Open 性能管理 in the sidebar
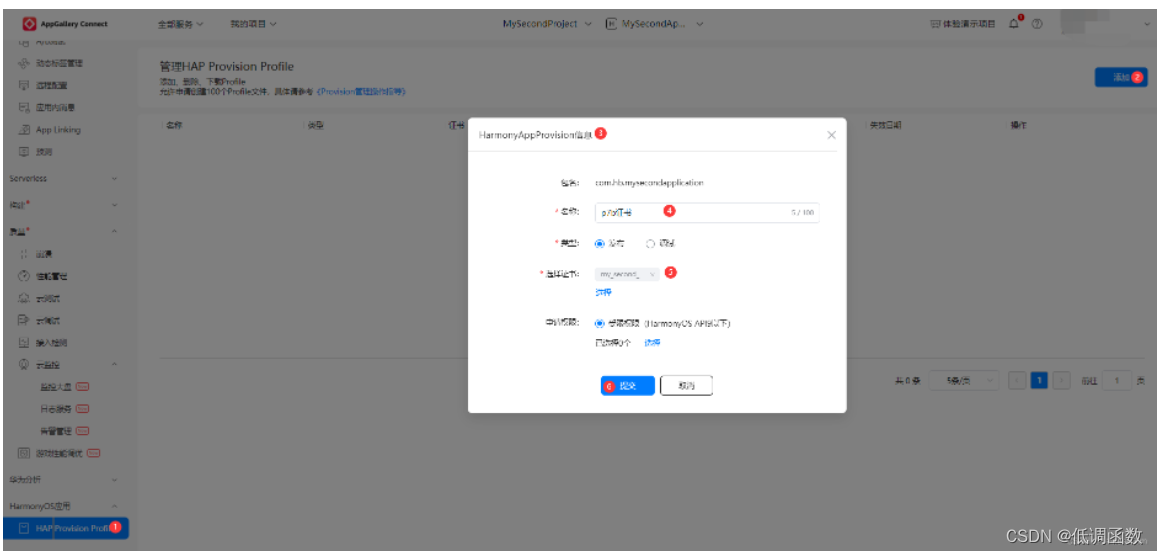This screenshot has height=555, width=1159. [x=52, y=276]
